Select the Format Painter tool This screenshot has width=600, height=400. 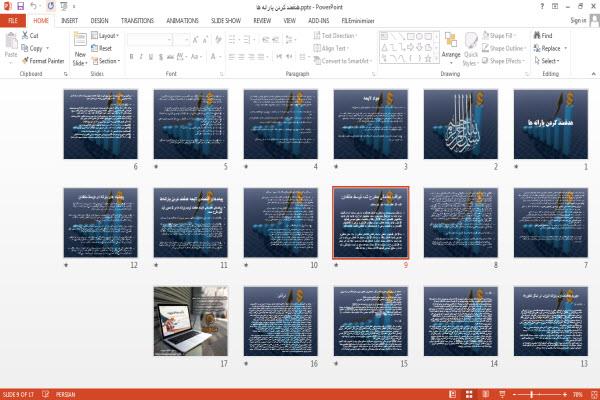tap(43, 61)
